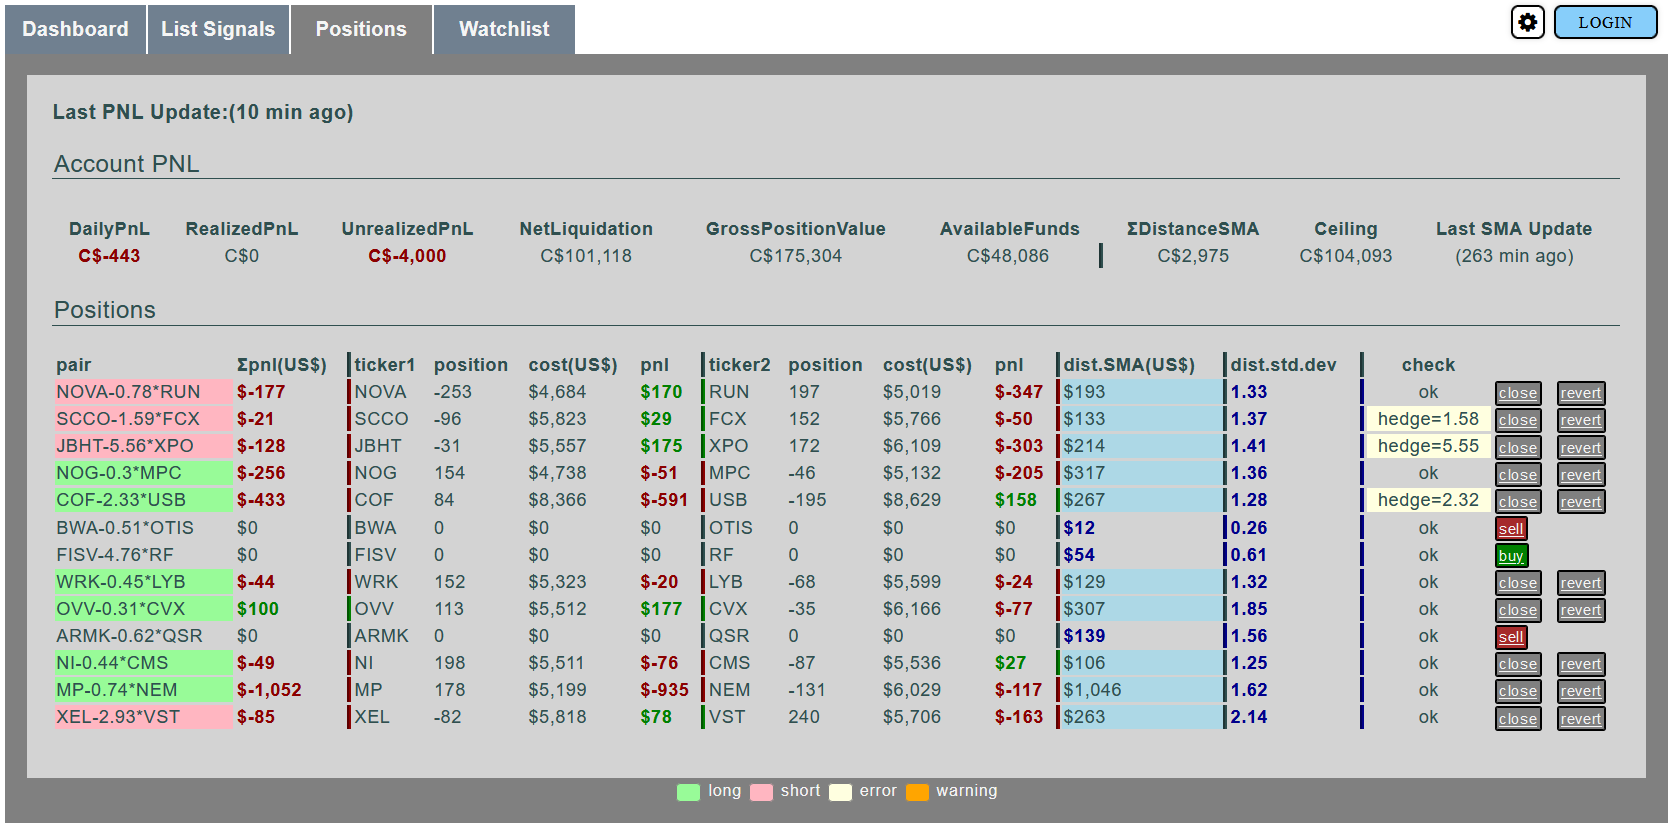Select the Positions tab
Image resolution: width=1672 pixels, height=827 pixels.
pos(361,29)
